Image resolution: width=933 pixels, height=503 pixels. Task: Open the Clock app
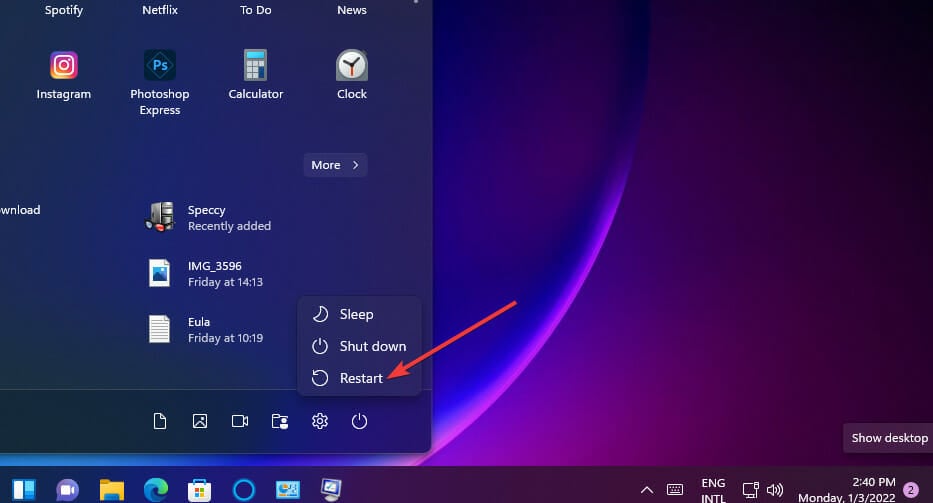(352, 76)
